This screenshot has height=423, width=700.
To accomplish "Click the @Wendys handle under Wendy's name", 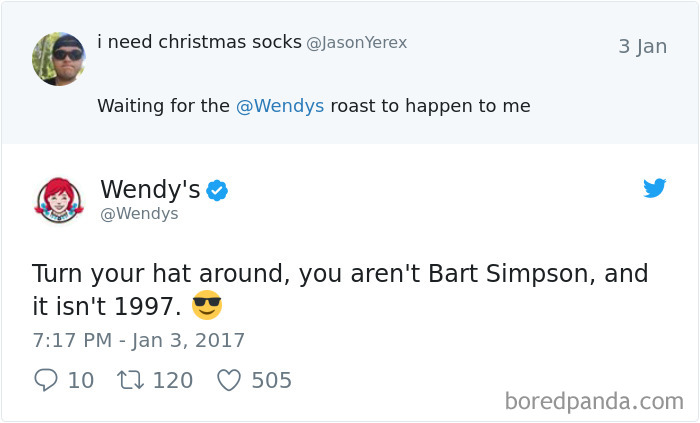I will click(139, 214).
